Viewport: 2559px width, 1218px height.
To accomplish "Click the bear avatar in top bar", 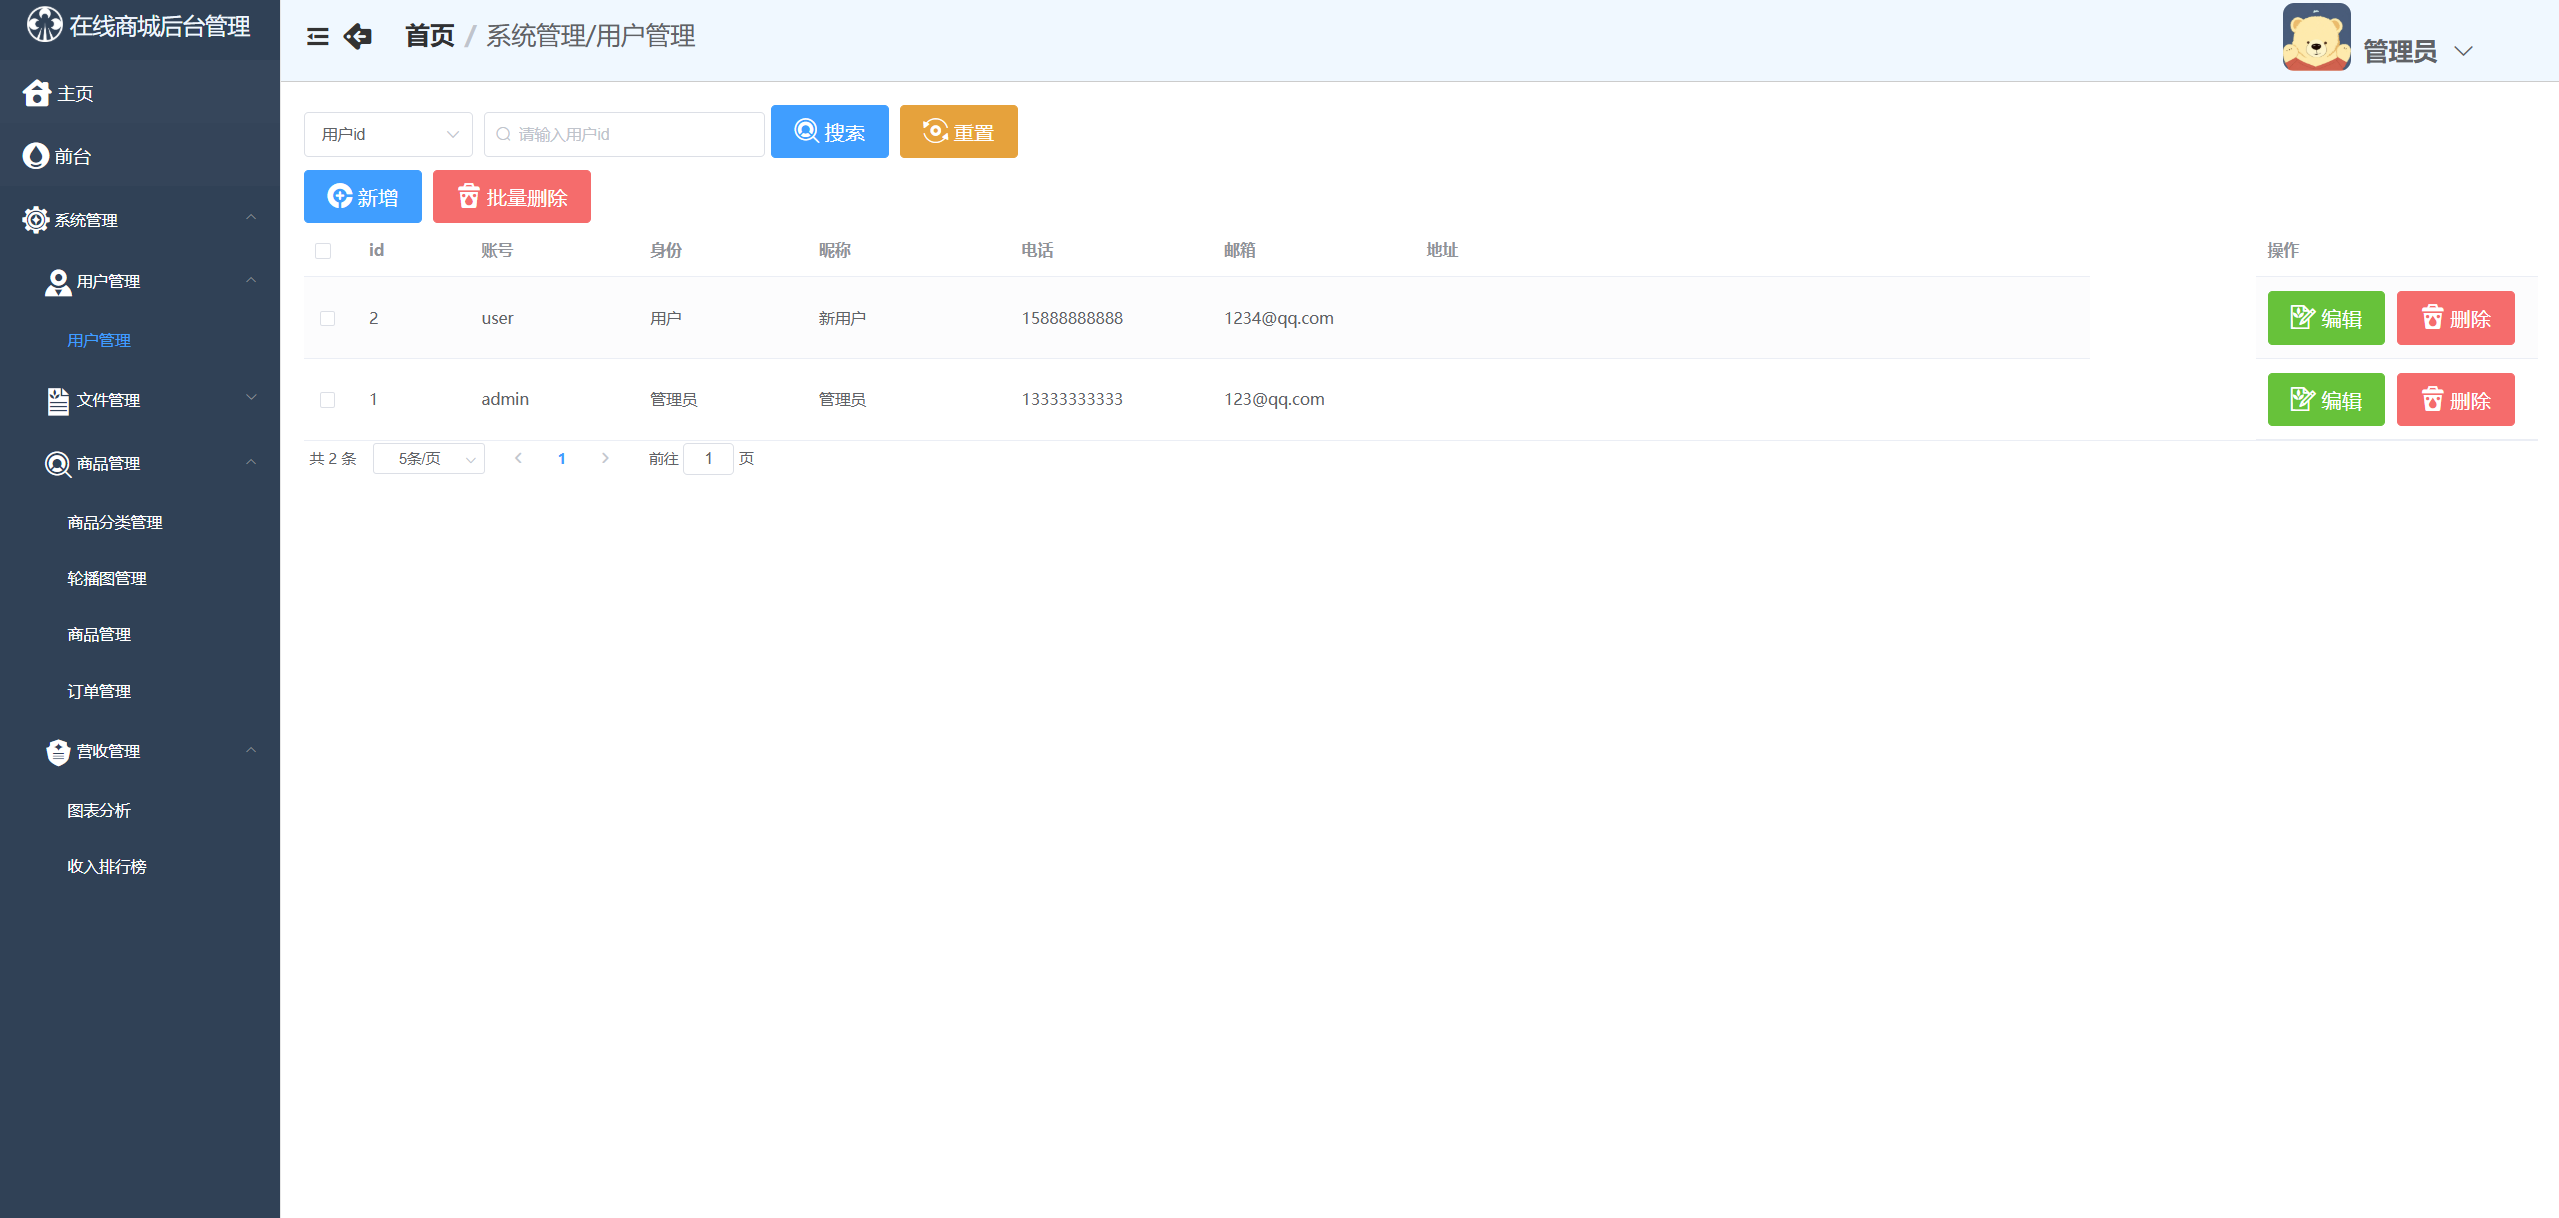I will click(2316, 38).
